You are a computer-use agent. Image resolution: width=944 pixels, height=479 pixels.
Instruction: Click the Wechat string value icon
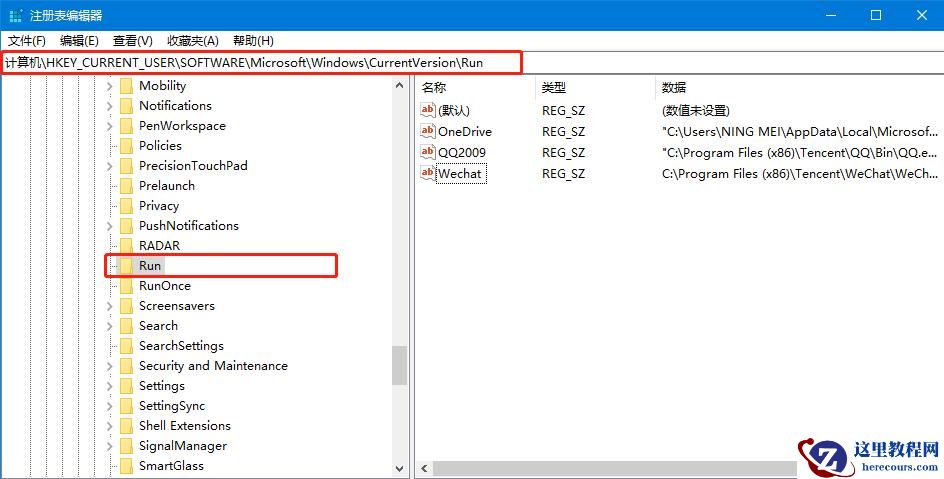tap(427, 173)
